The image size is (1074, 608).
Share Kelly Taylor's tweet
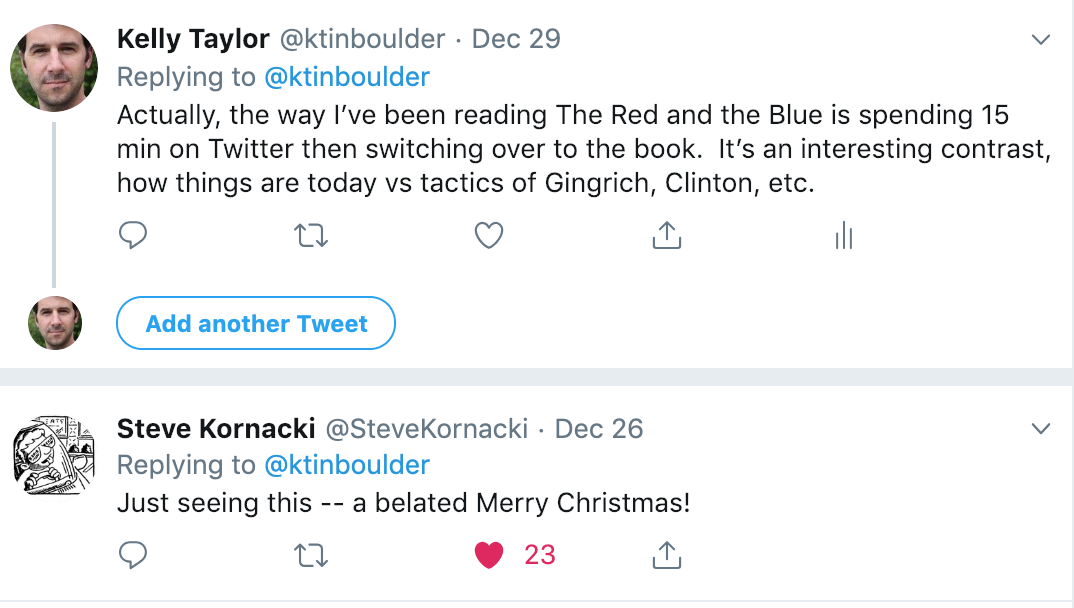click(x=666, y=236)
